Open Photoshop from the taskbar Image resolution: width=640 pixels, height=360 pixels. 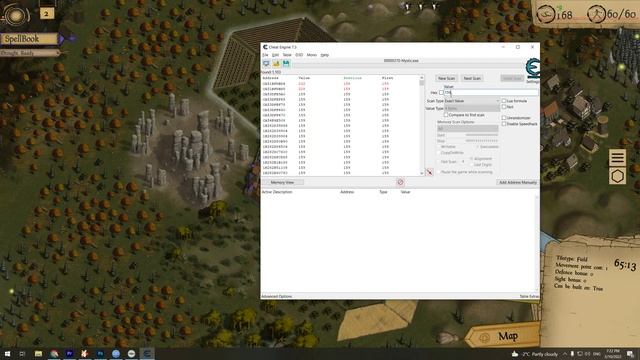click(100, 354)
